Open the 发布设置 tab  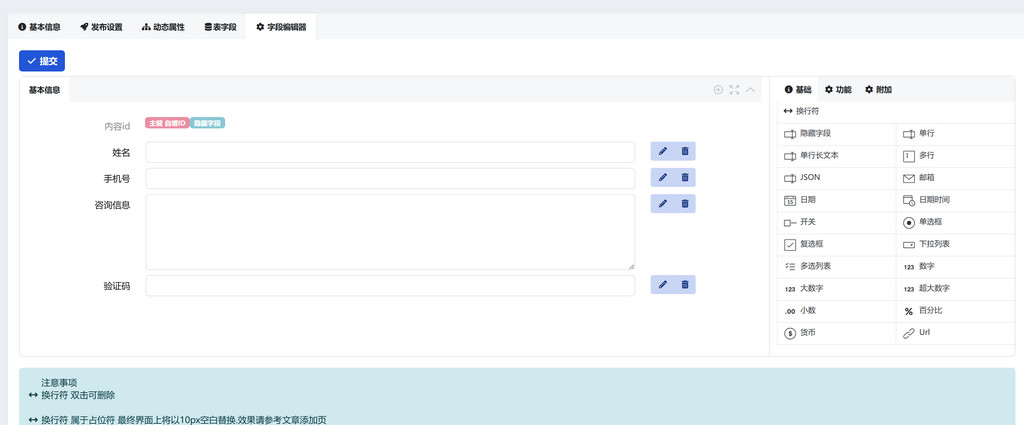(x=101, y=27)
